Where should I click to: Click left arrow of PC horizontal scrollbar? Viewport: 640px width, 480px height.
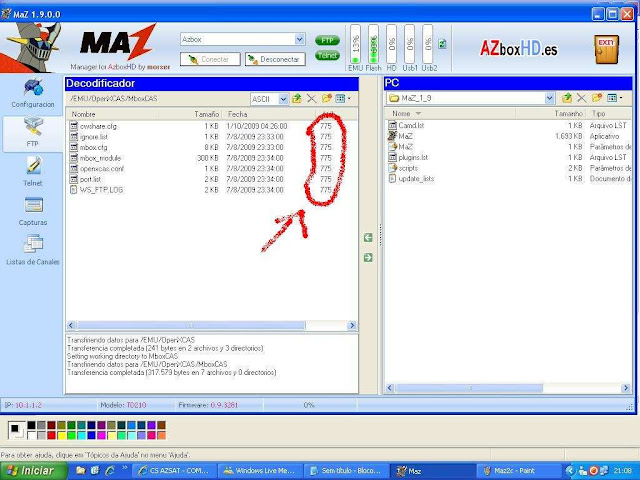tap(390, 388)
